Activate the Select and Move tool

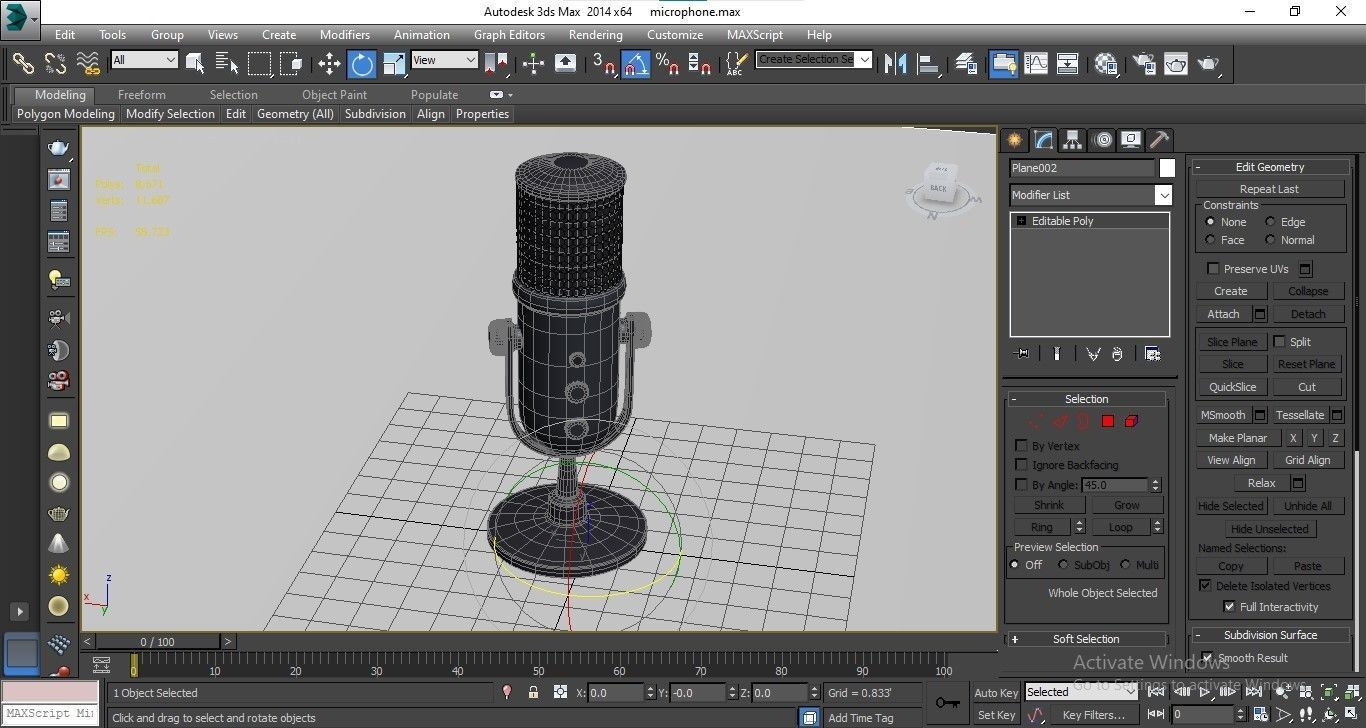coord(329,63)
